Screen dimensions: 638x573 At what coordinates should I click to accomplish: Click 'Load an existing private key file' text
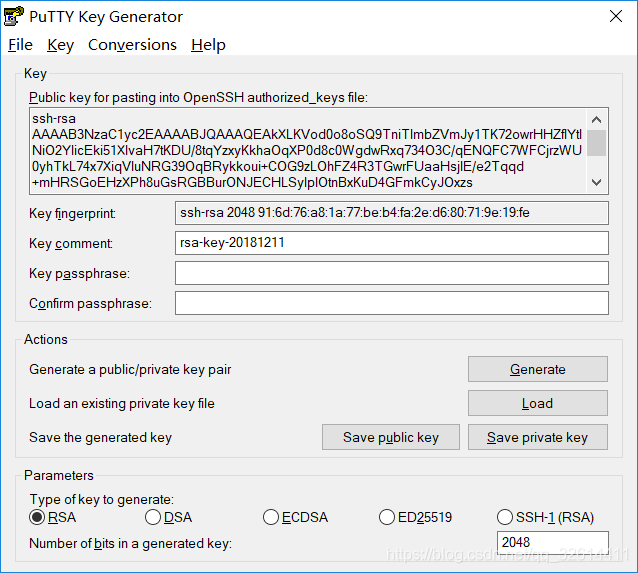(122, 403)
